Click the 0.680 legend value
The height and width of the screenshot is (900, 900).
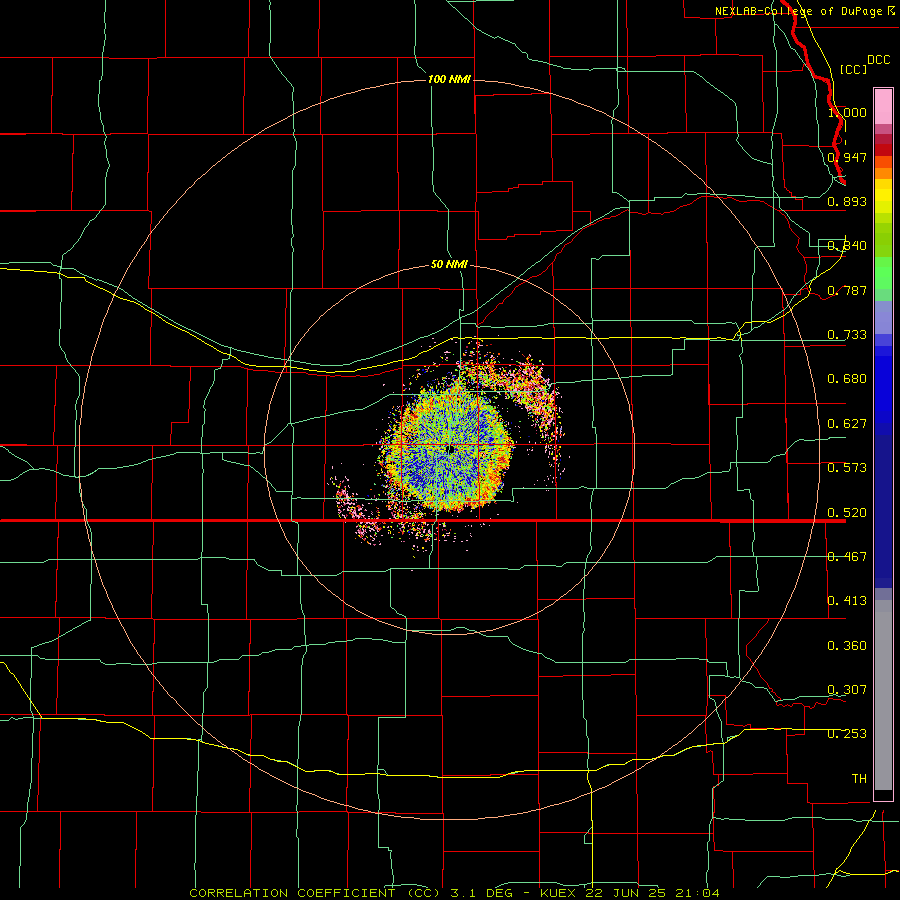click(x=847, y=379)
